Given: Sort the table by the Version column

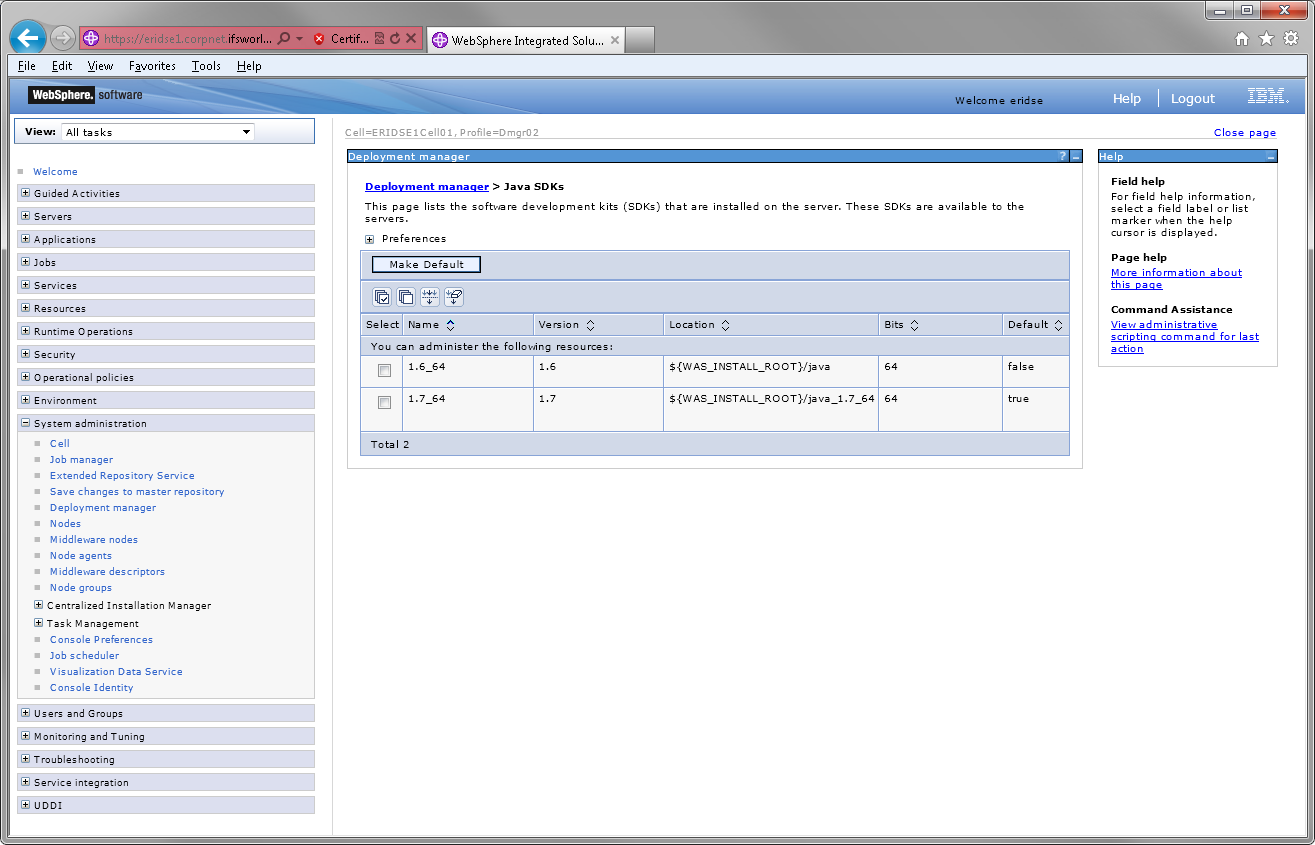Looking at the screenshot, I should pos(590,325).
